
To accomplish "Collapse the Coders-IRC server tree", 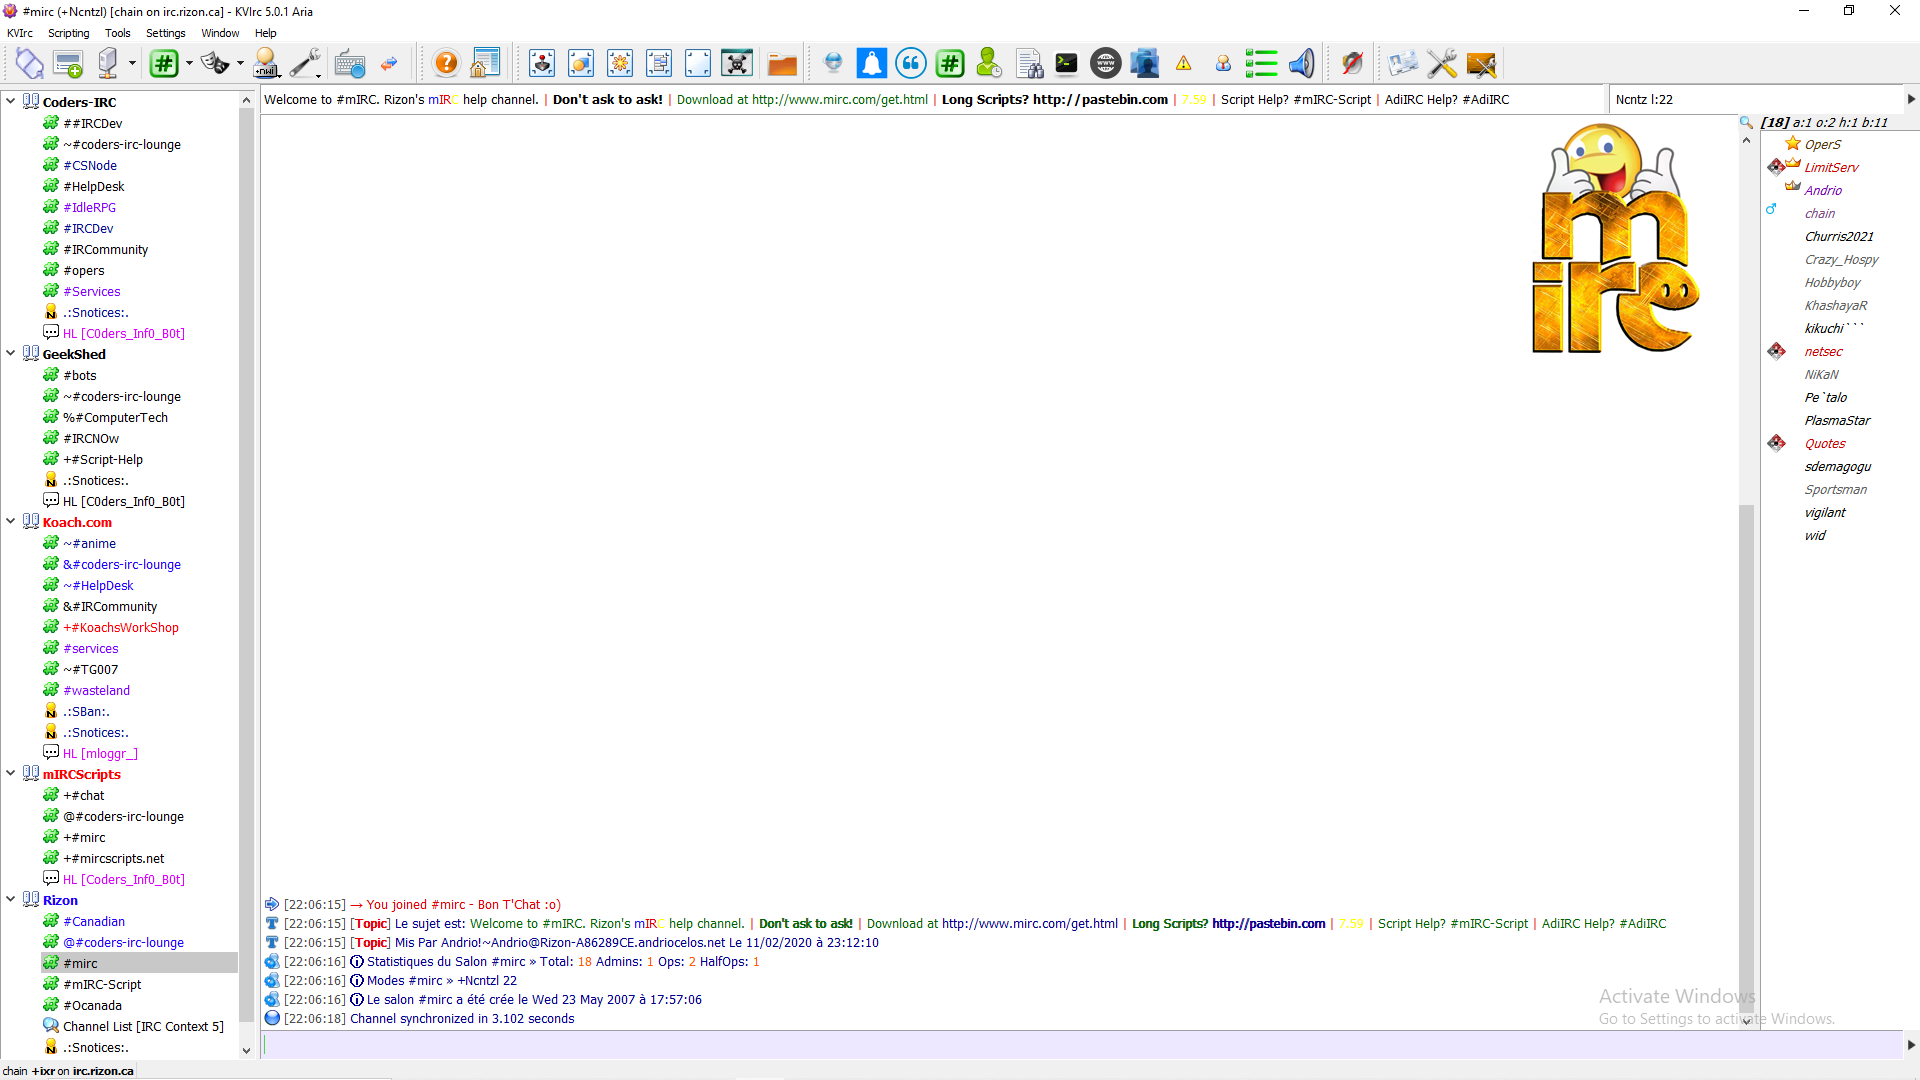I will tap(11, 101).
